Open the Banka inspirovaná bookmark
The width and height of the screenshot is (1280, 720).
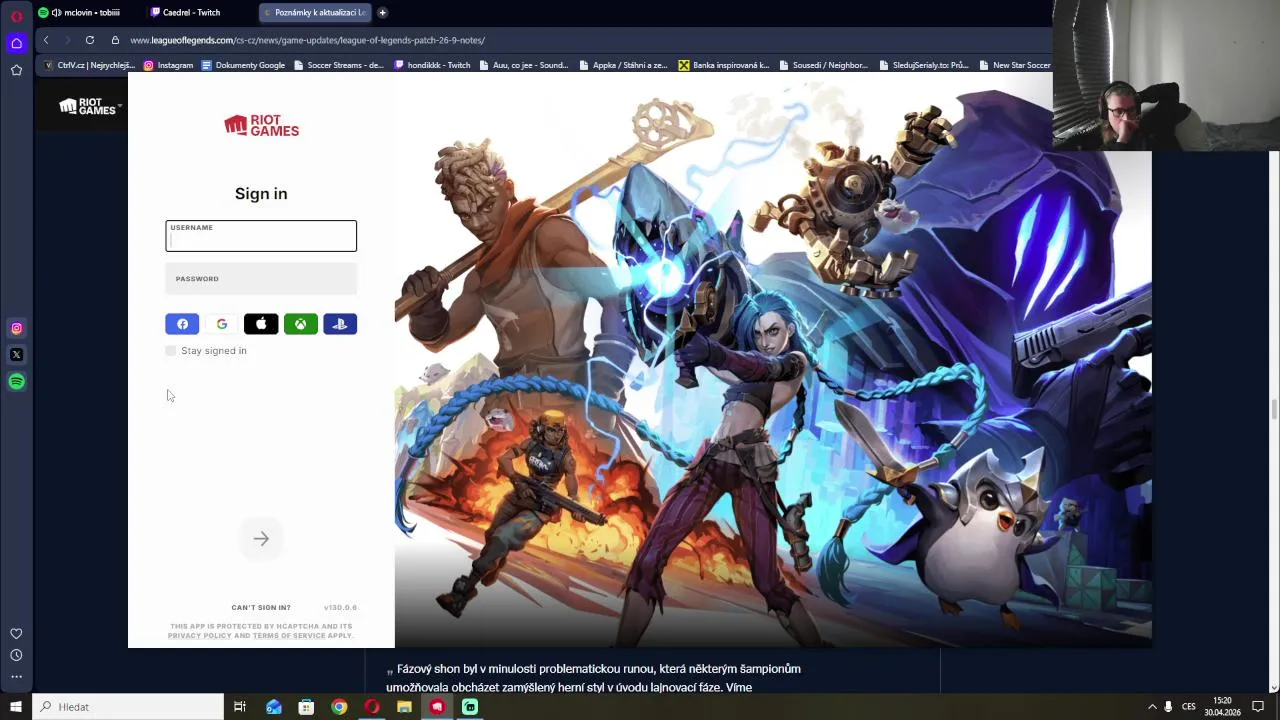[724, 65]
